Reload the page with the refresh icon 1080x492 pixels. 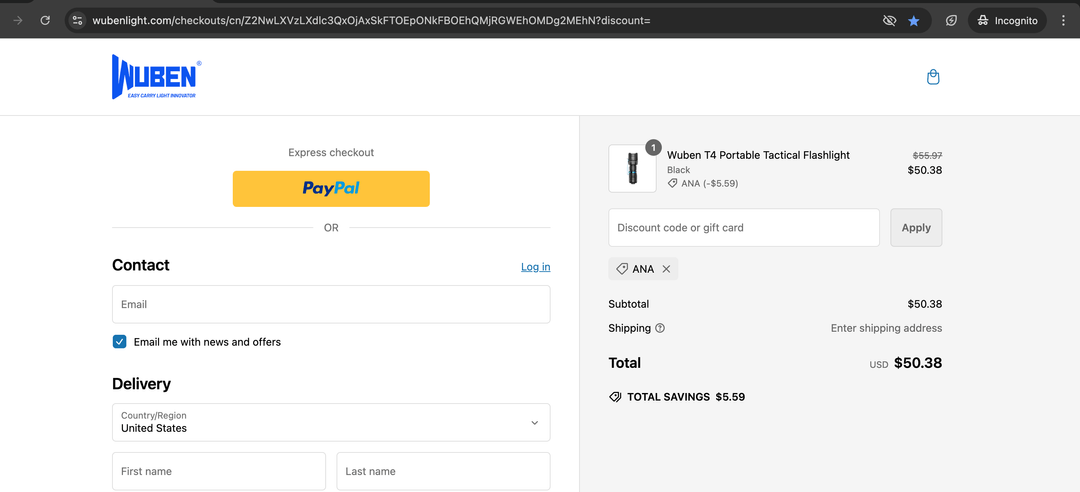45,20
